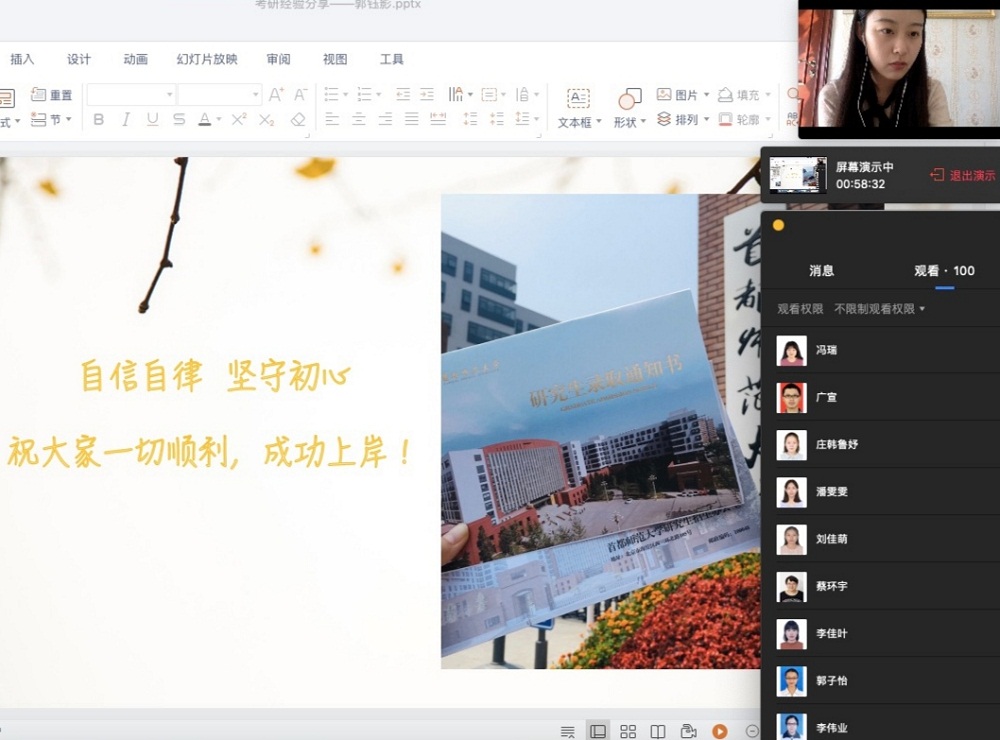Insert a text box (文本框)
This screenshot has width=1000, height=740.
pos(579,107)
